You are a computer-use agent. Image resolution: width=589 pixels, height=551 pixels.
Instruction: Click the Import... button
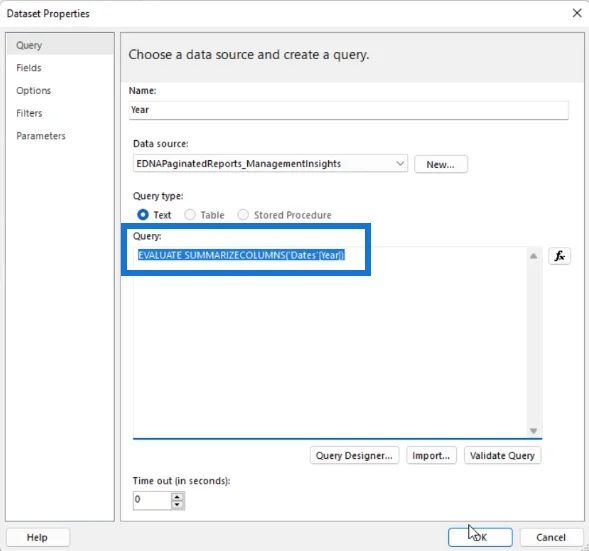[431, 456]
